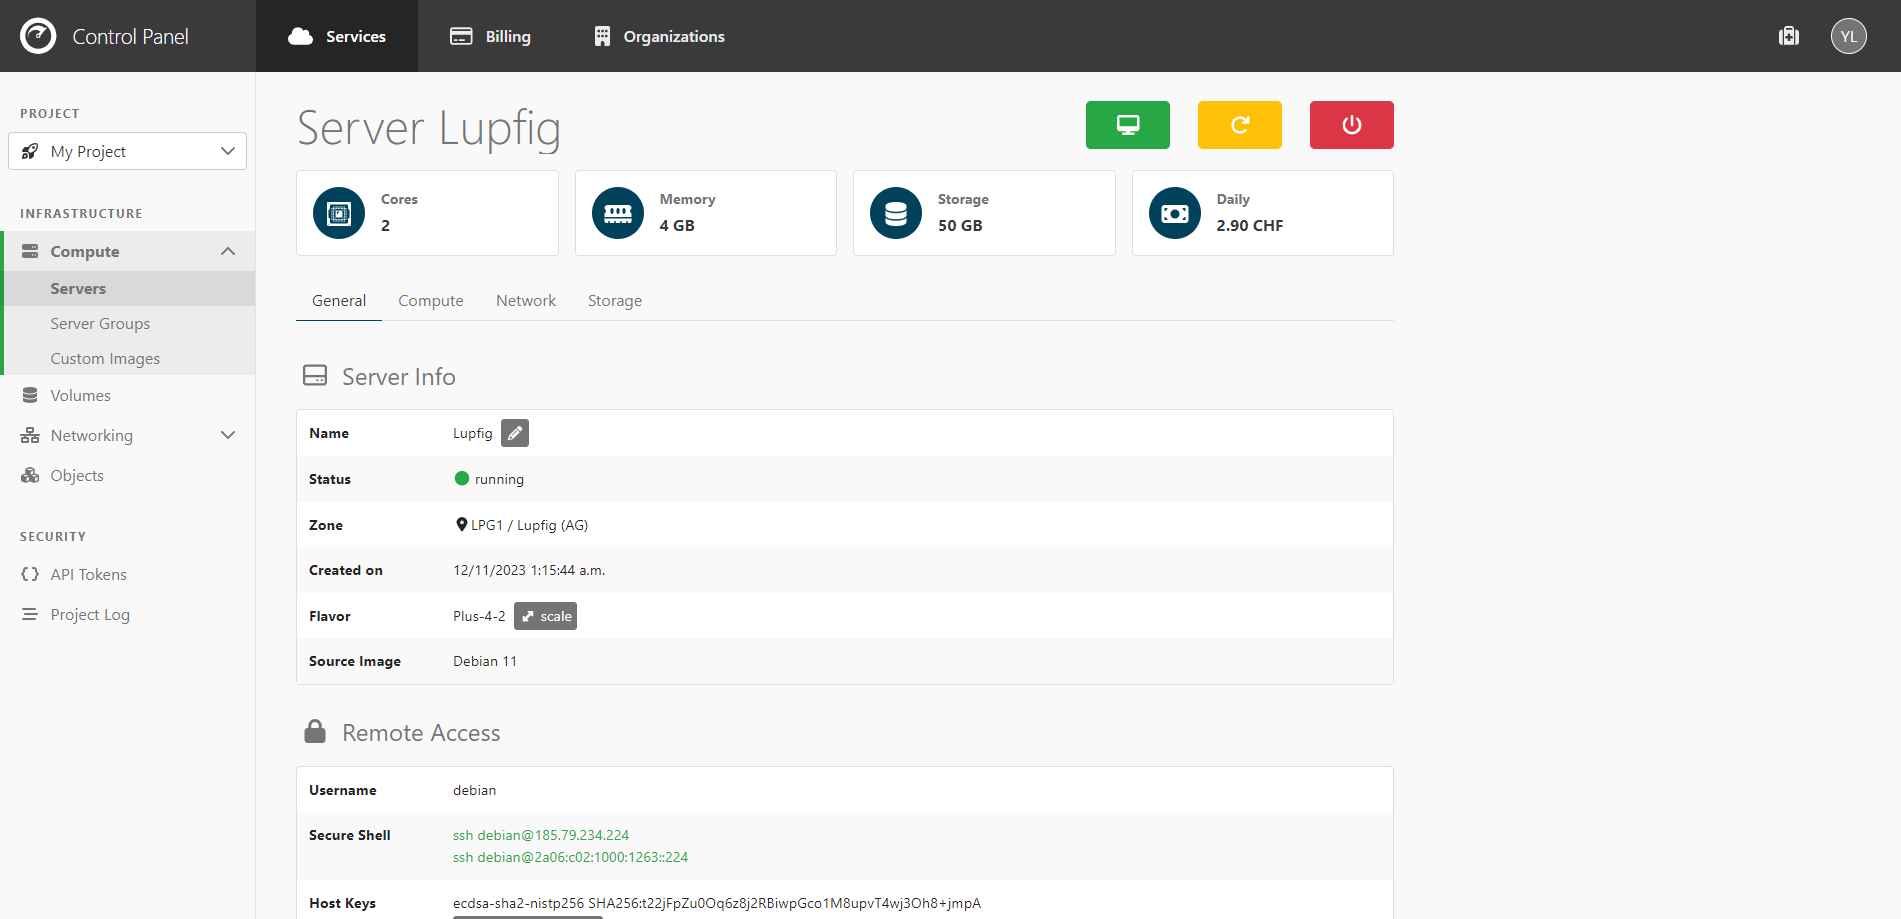Screen dimensions: 1901x919
Task: Open the YL user avatar menu
Action: coord(1849,36)
